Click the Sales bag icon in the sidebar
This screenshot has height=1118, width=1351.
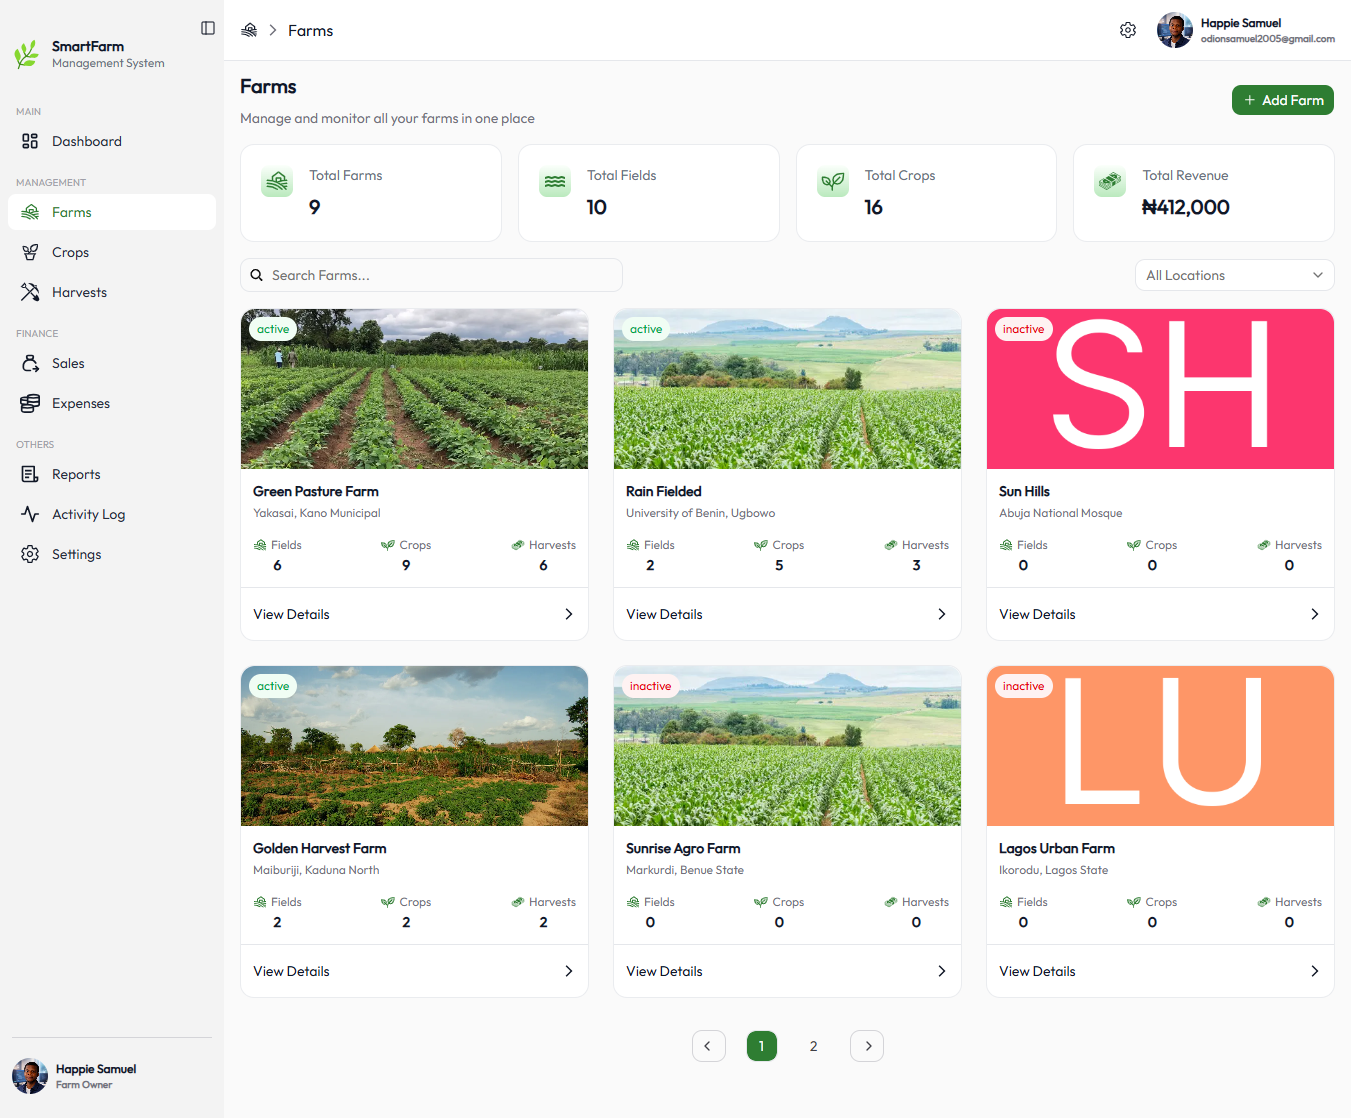pos(30,363)
